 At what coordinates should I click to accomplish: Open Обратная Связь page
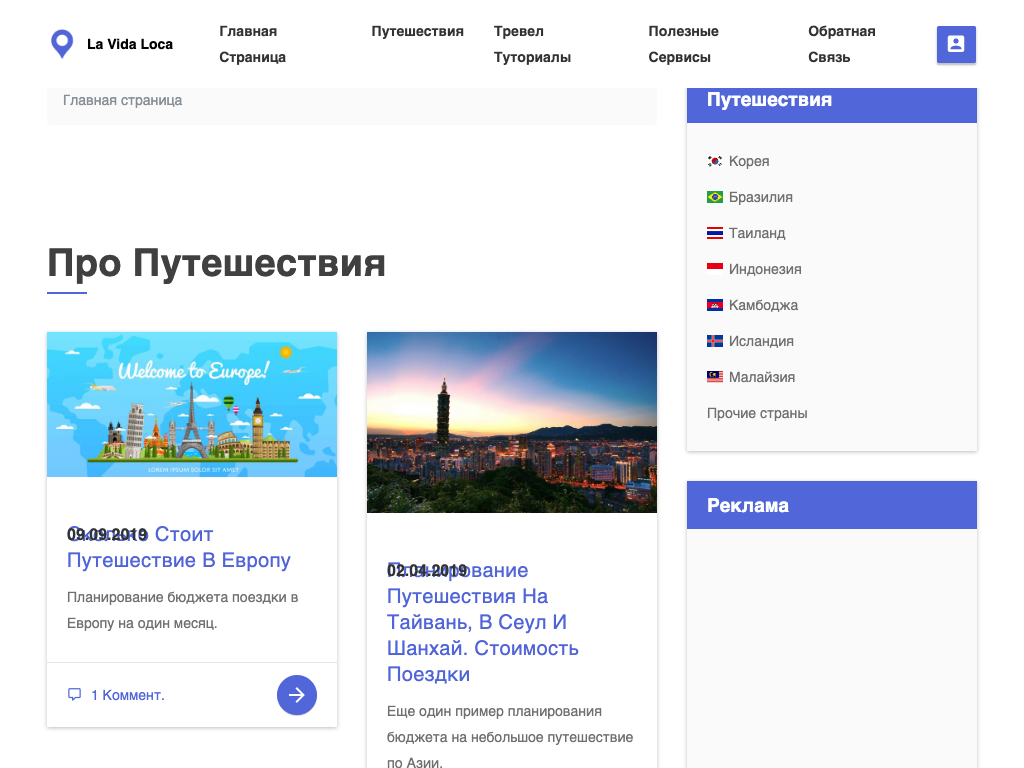click(x=841, y=44)
